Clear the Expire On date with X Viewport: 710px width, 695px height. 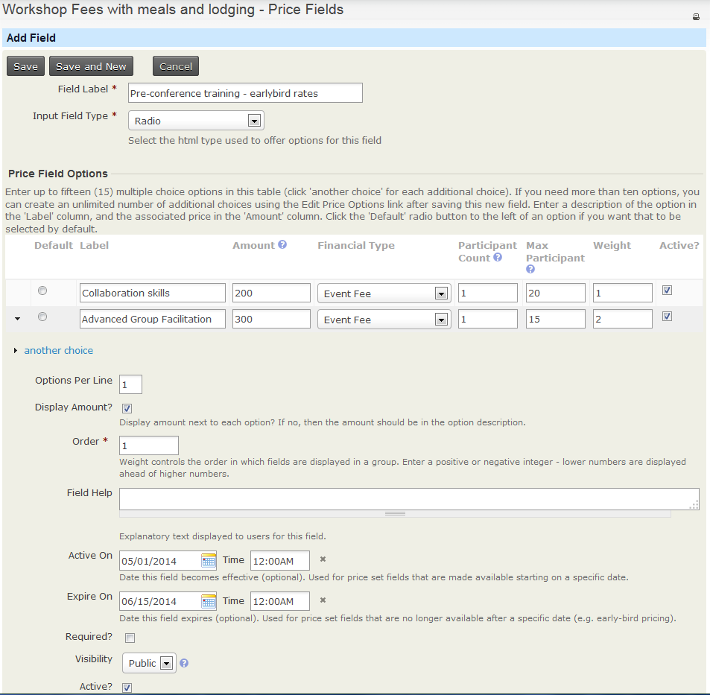click(323, 601)
